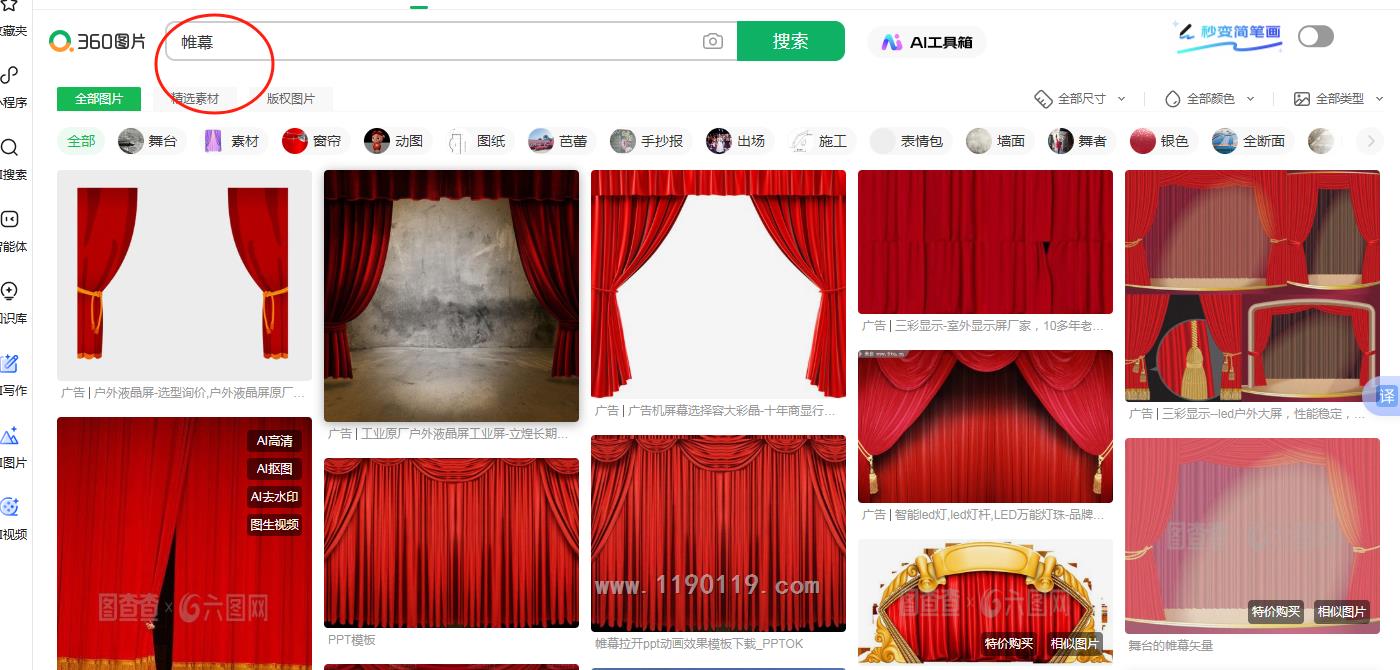Click the 小程序 sidebar icon
The image size is (1400, 670).
tap(10, 76)
